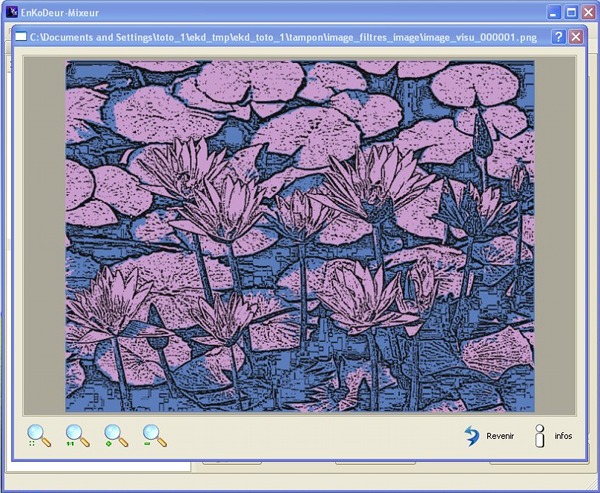600x493 pixels.
Task: Click the image dialog title bar icon
Action: 21,37
